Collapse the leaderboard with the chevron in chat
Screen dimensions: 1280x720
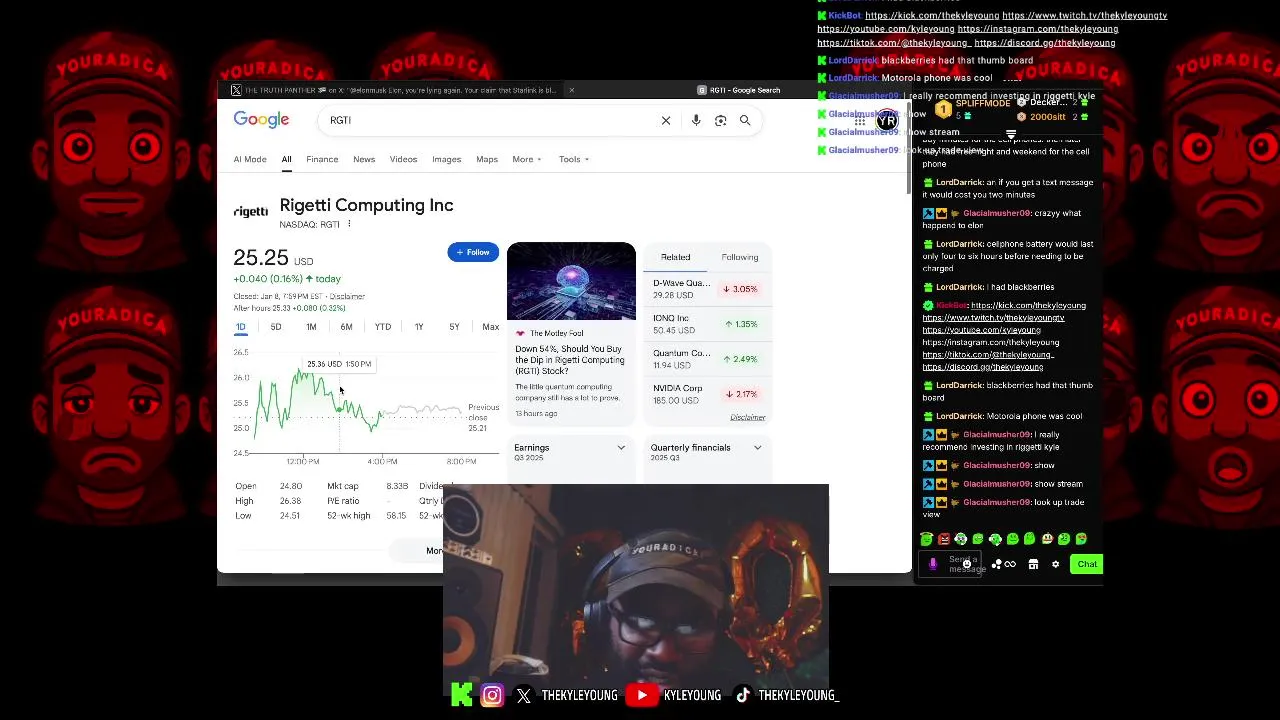tap(1011, 134)
